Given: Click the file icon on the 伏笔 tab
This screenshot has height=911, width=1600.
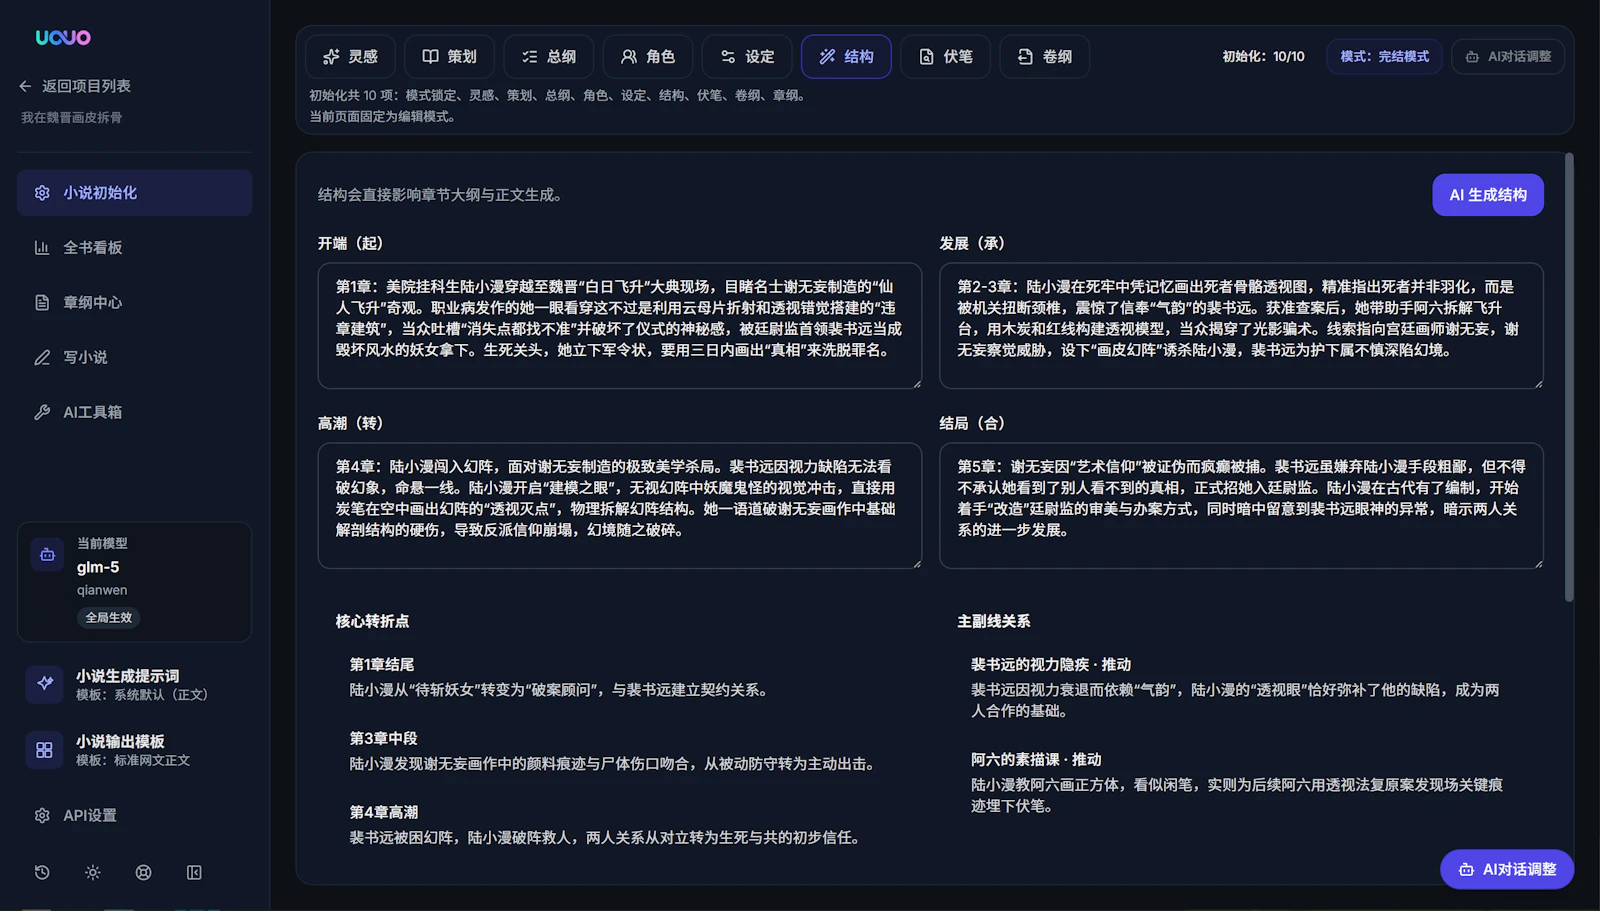Looking at the screenshot, I should pyautogui.click(x=926, y=57).
